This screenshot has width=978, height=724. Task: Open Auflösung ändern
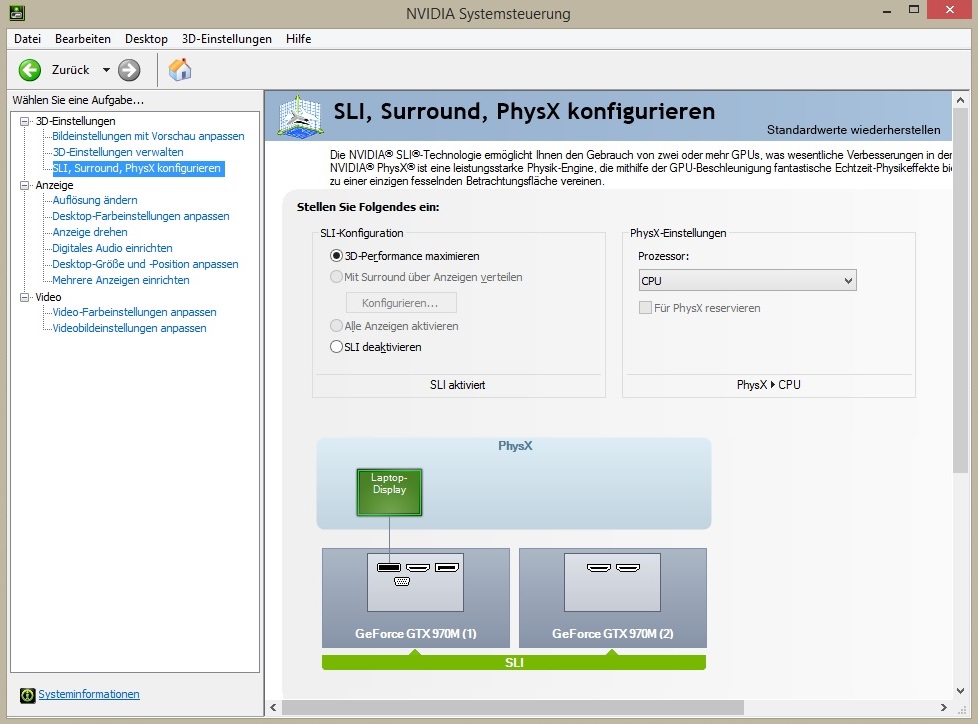[x=95, y=200]
